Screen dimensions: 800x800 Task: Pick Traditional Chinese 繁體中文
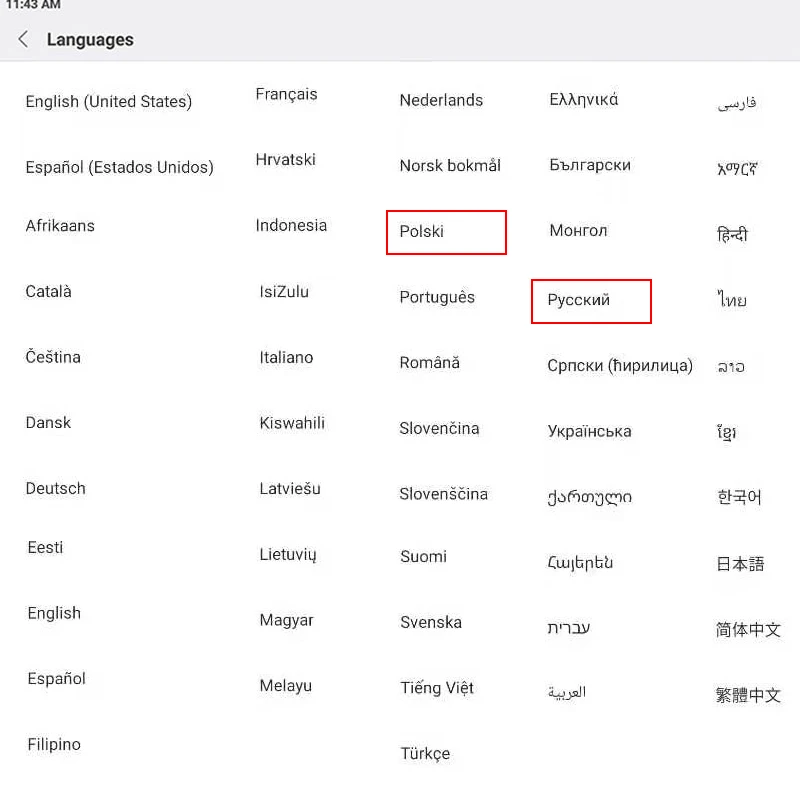(748, 695)
